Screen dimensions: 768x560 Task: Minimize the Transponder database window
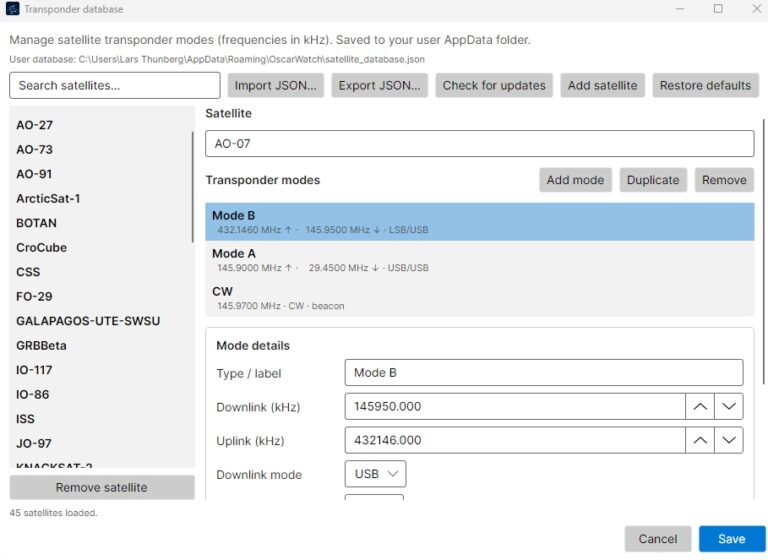[680, 9]
